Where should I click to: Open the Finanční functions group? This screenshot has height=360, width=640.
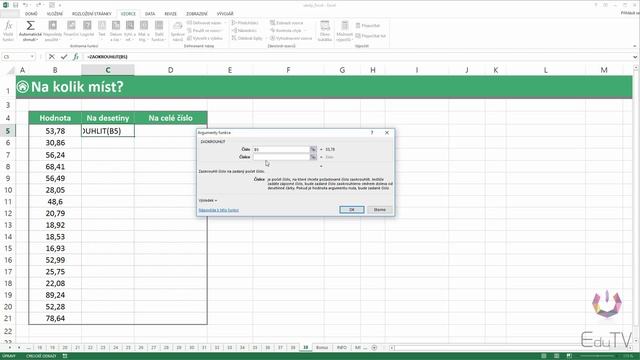[x=71, y=31]
